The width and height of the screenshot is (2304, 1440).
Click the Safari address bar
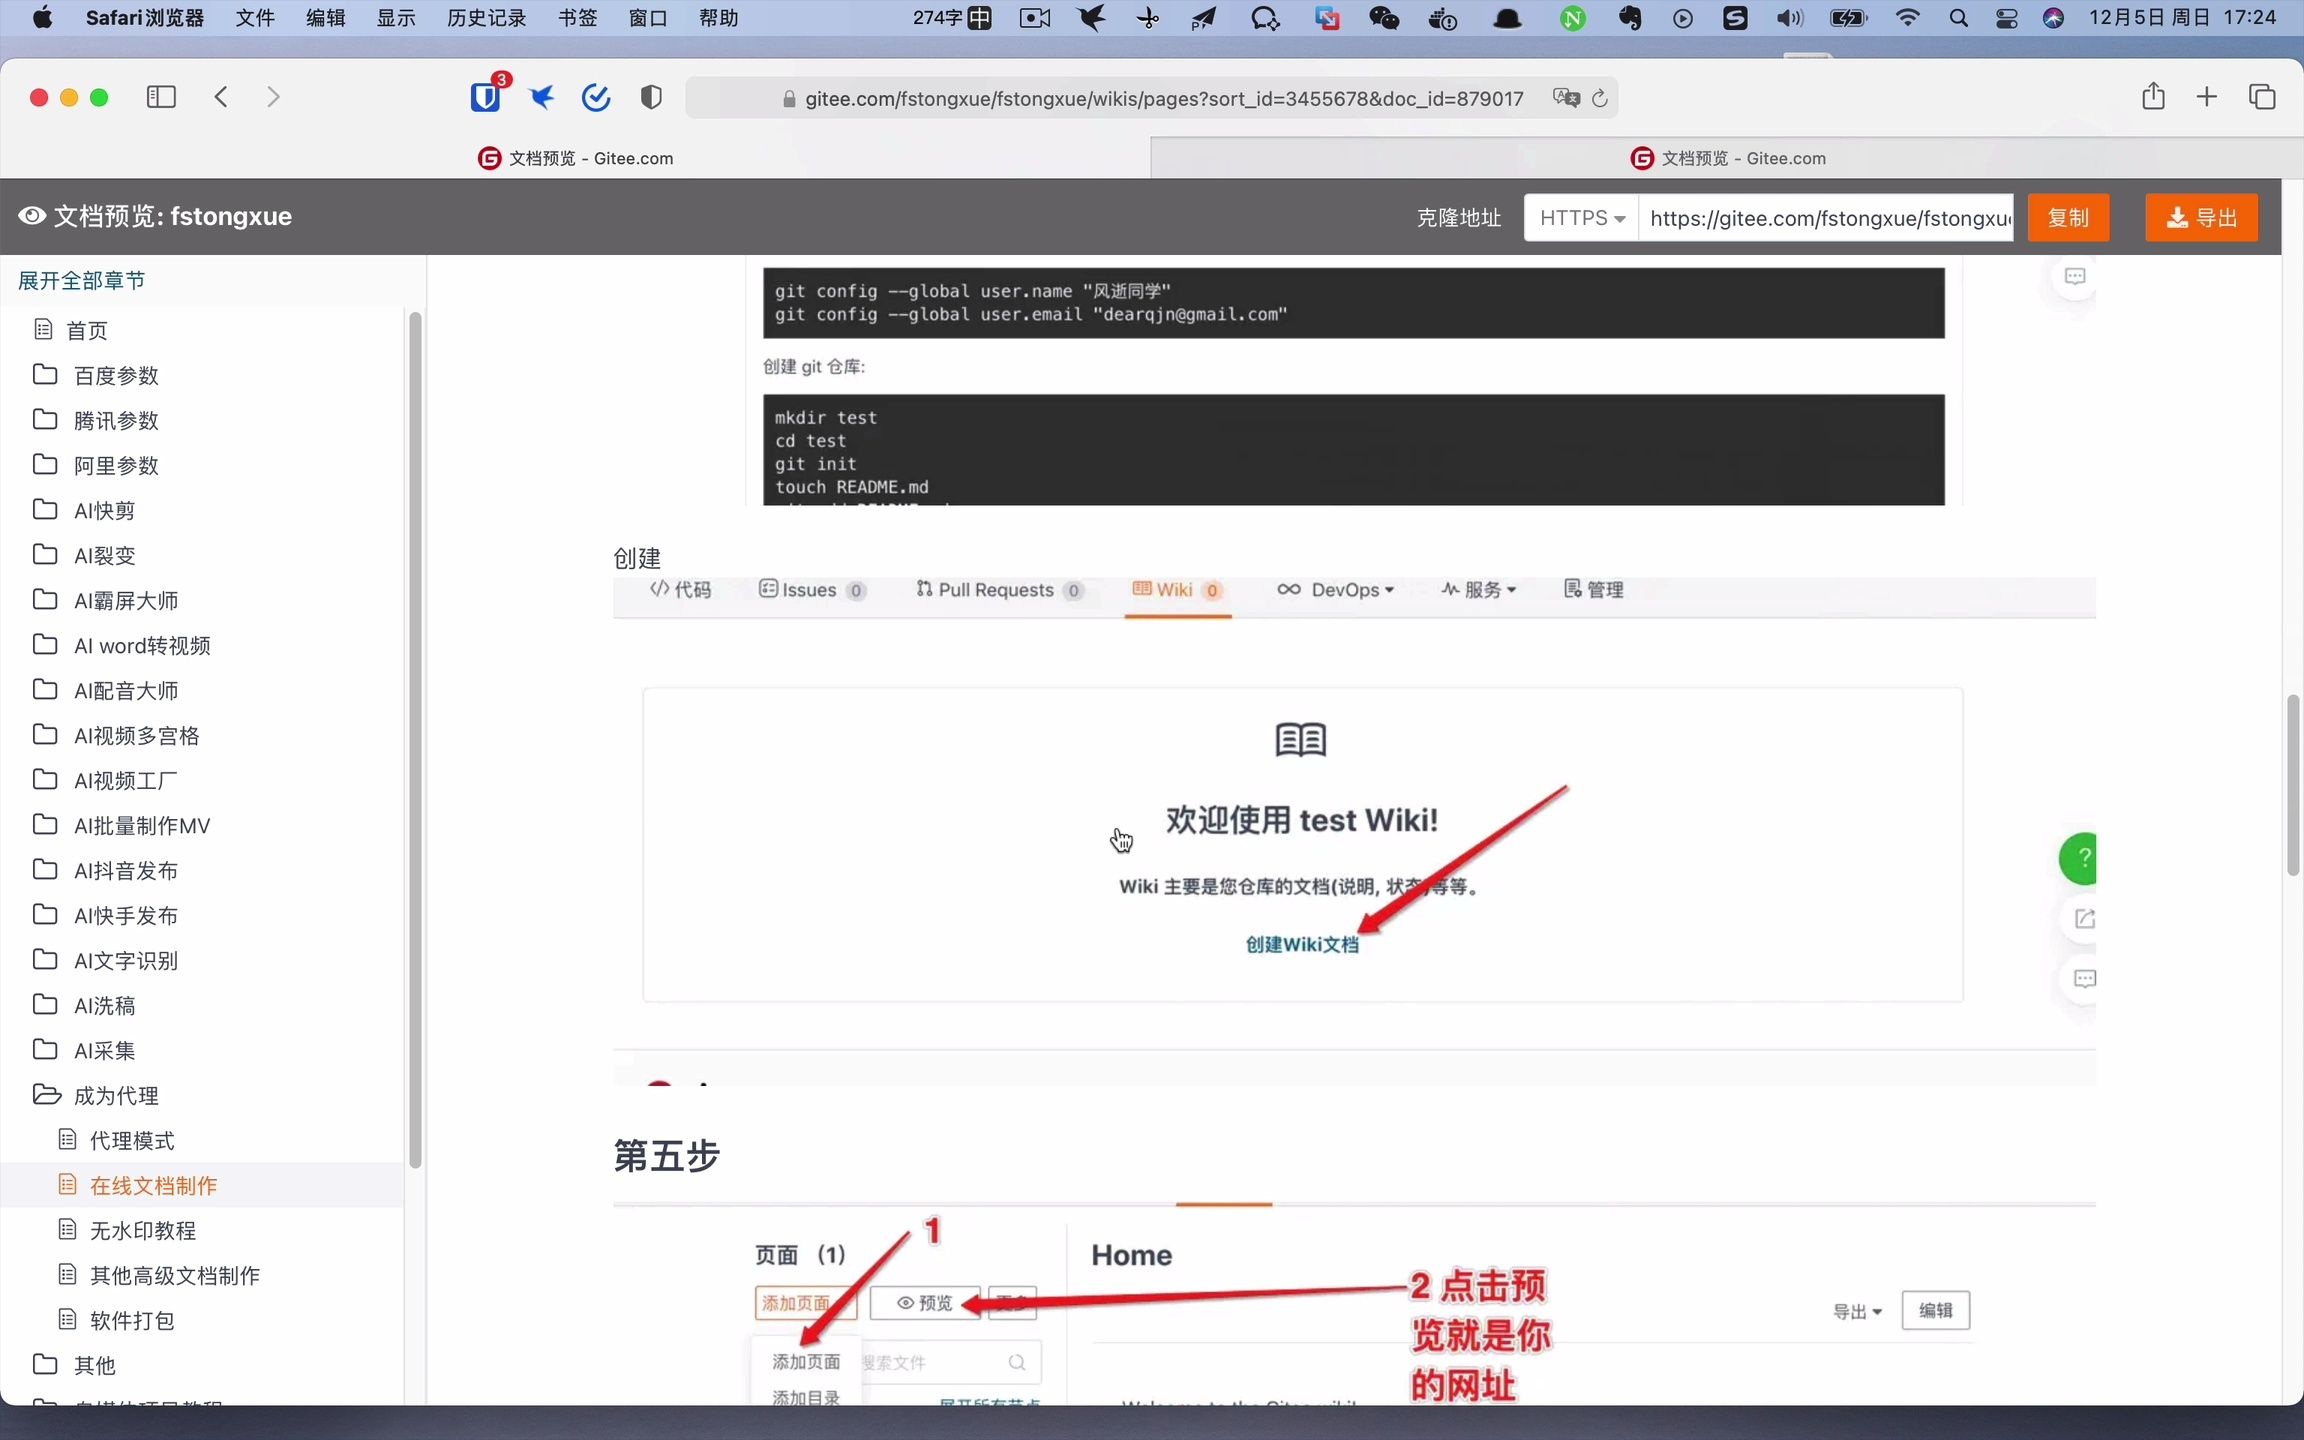pyautogui.click(x=1152, y=98)
